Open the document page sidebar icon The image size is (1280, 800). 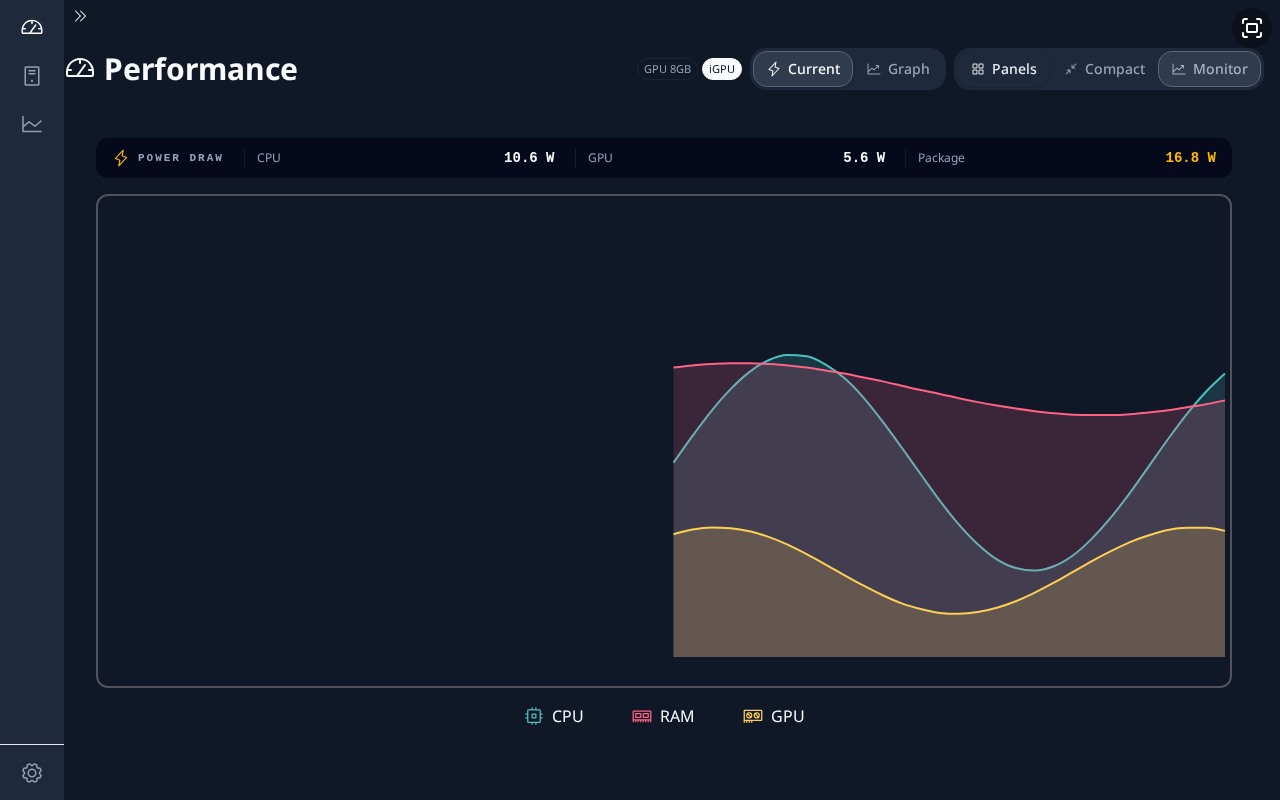[32, 76]
